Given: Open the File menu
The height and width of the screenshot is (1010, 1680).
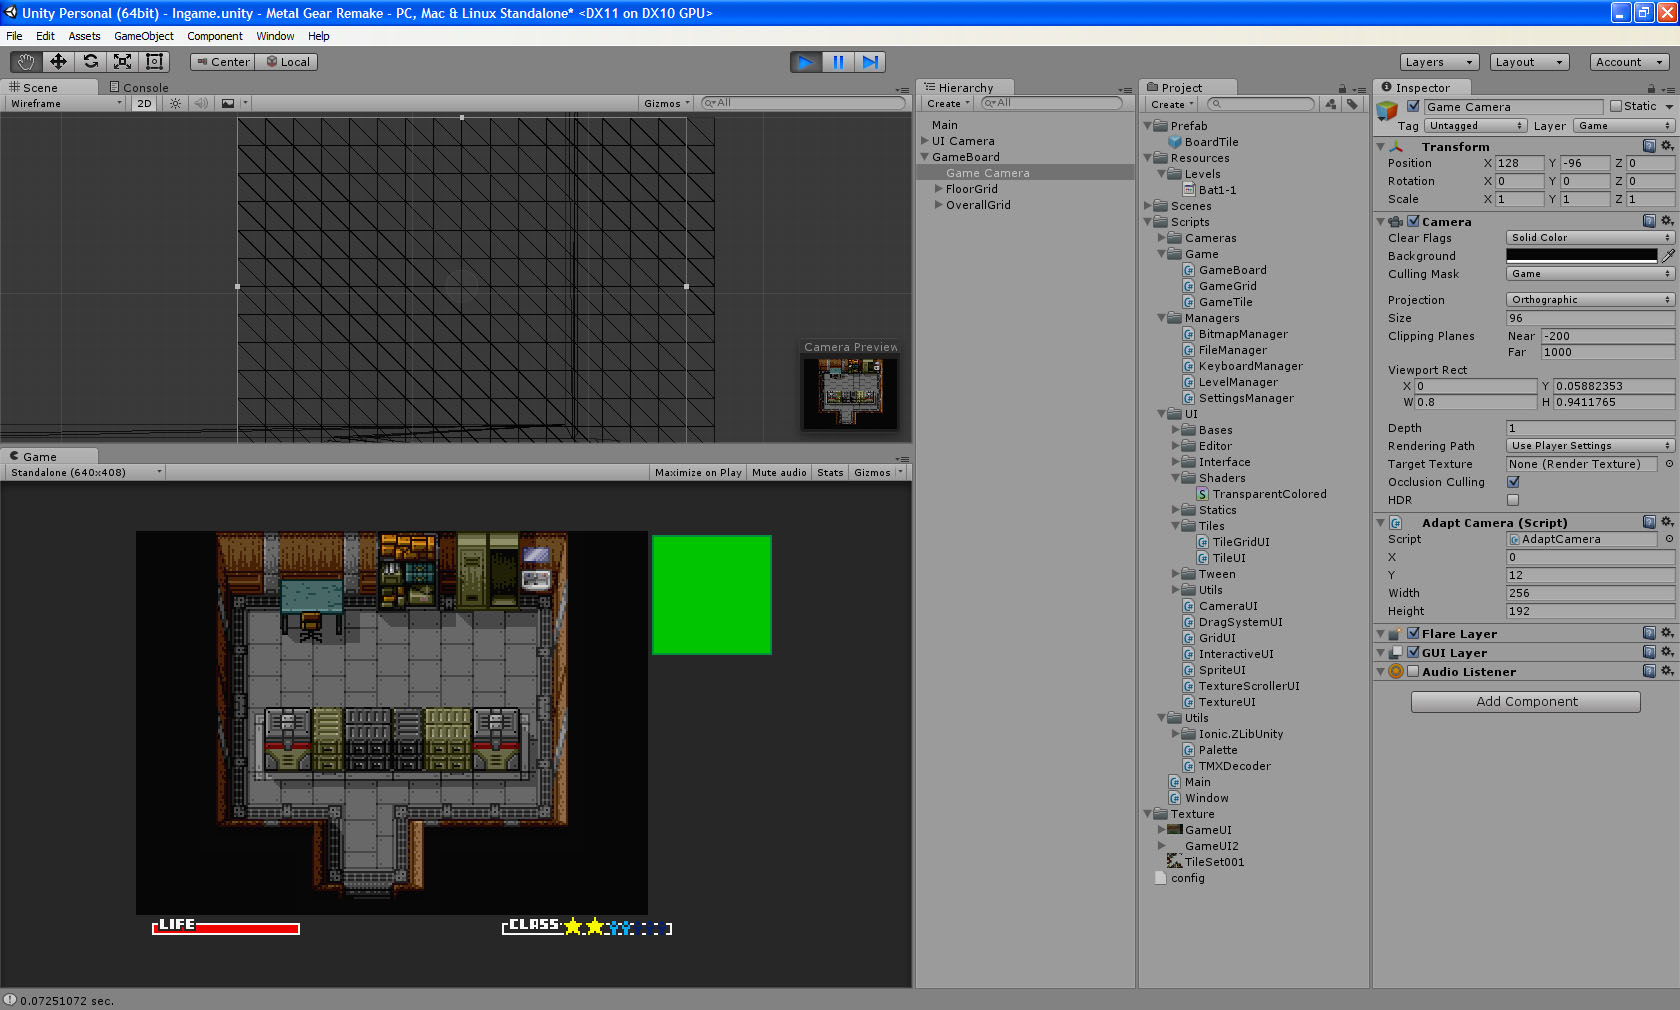Looking at the screenshot, I should click(x=14, y=36).
